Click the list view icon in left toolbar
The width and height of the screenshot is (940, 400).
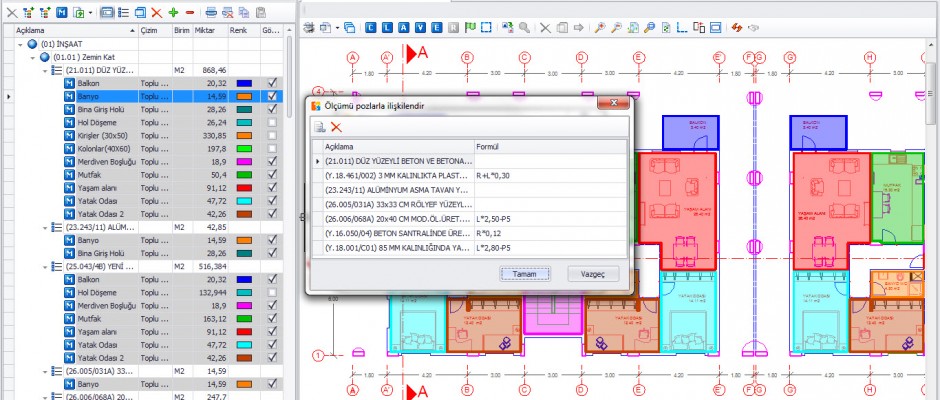[x=123, y=13]
